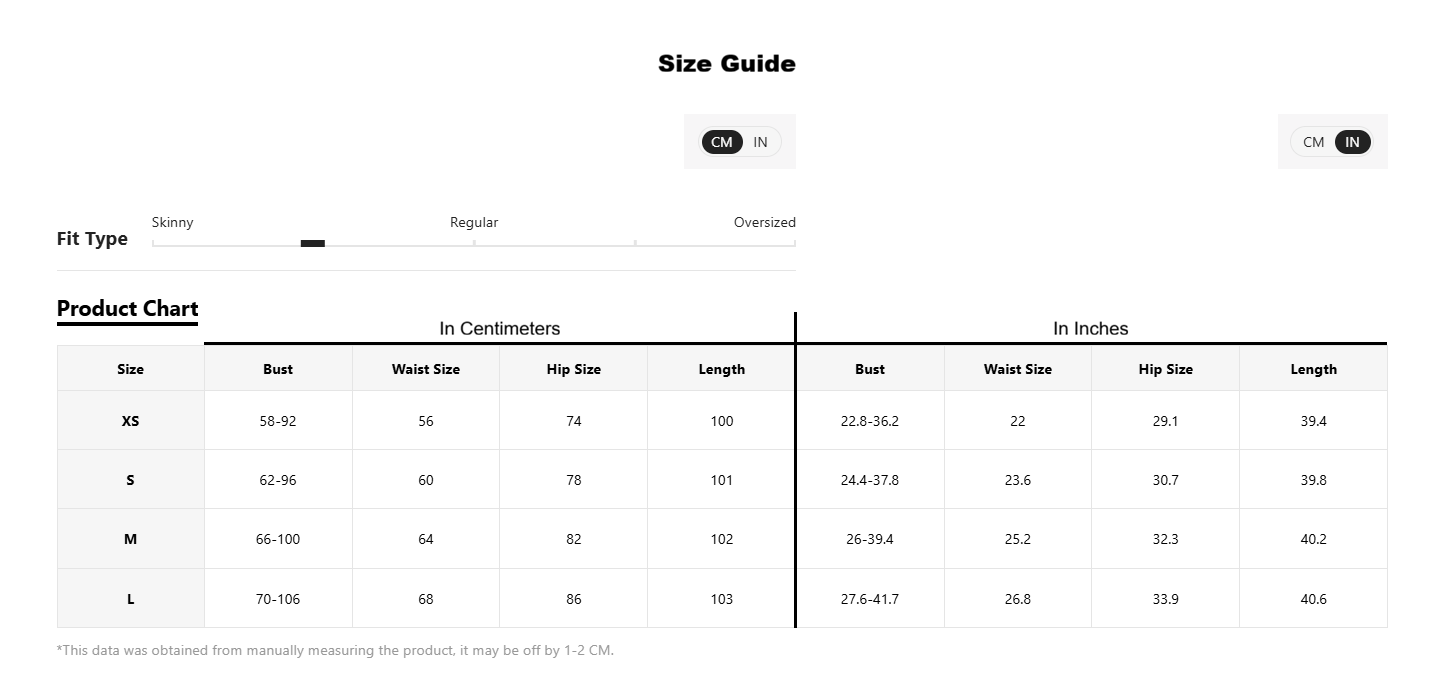Screen dimensions: 1448x699
Task: Click centimeters Bust column header
Action: [278, 369]
